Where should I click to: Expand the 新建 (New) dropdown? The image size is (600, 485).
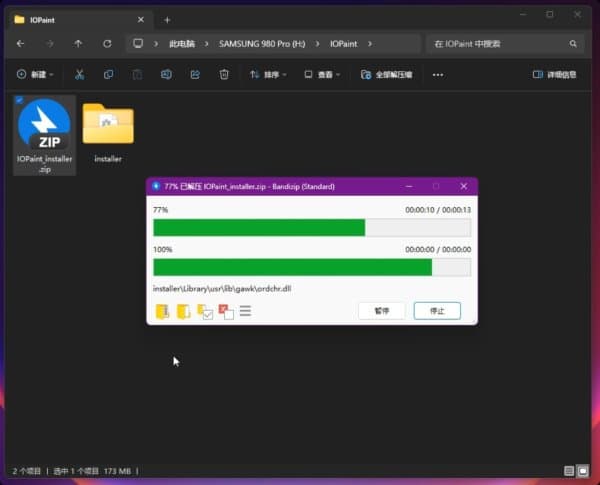(36, 74)
